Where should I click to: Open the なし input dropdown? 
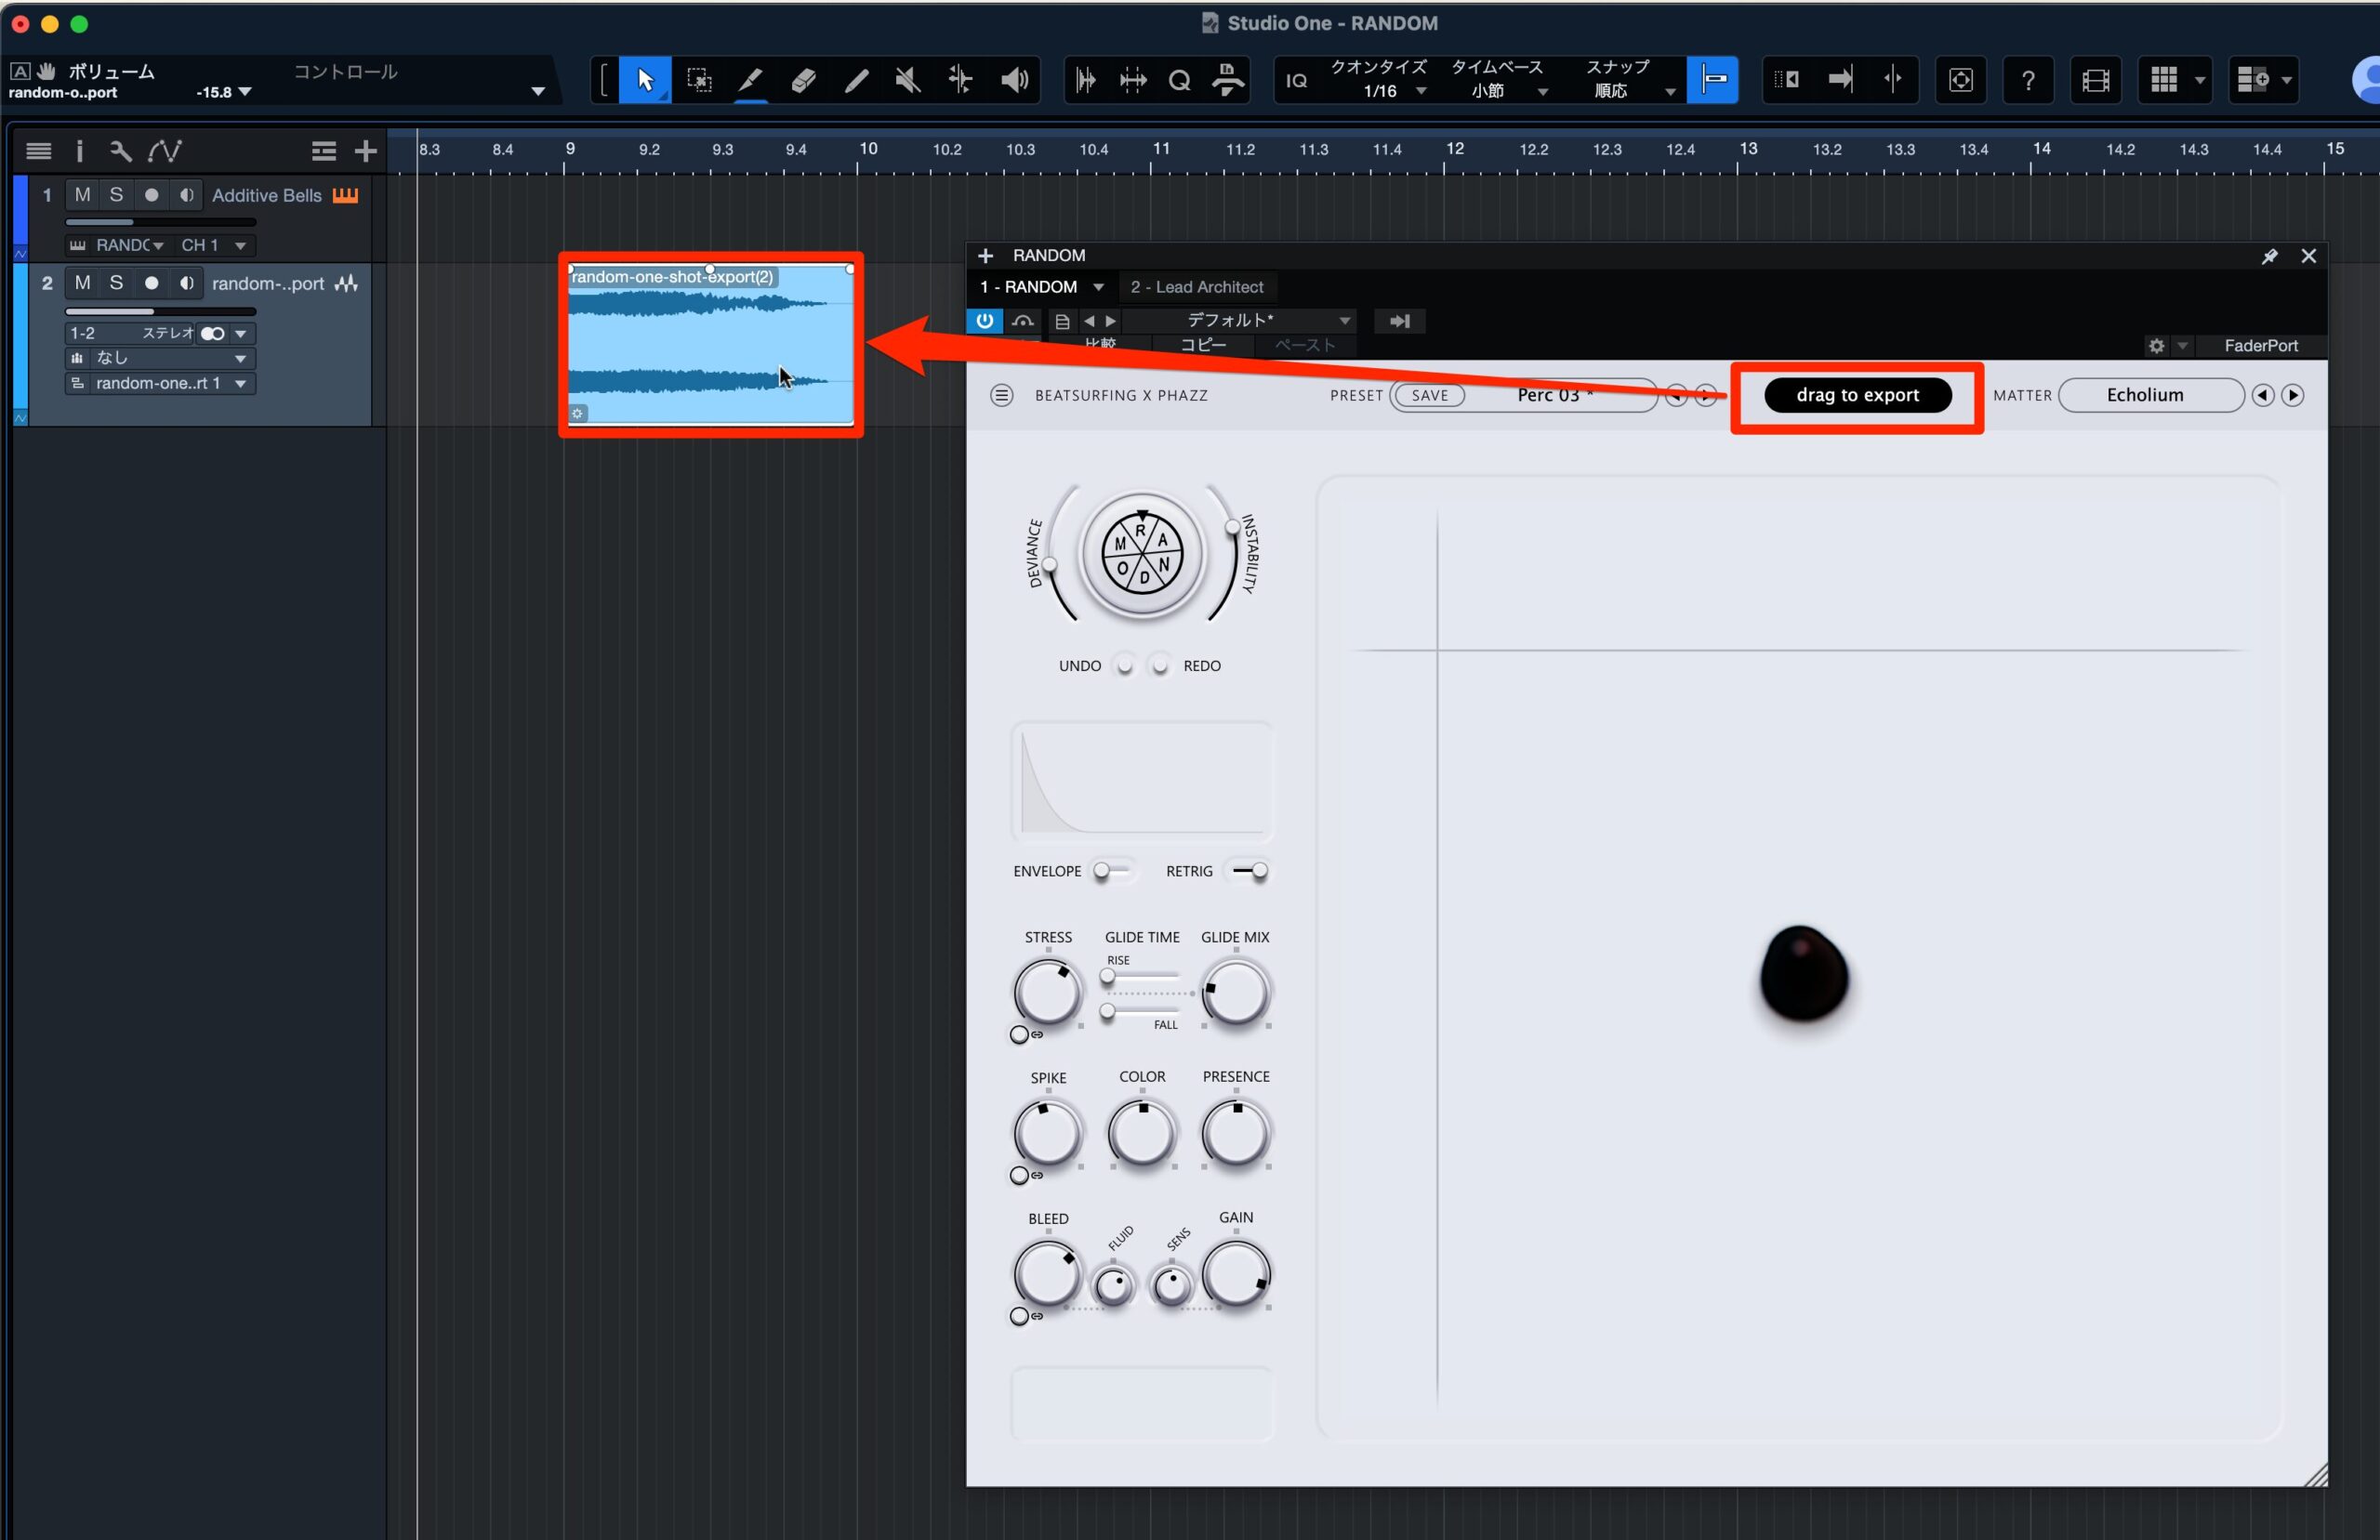pos(160,358)
